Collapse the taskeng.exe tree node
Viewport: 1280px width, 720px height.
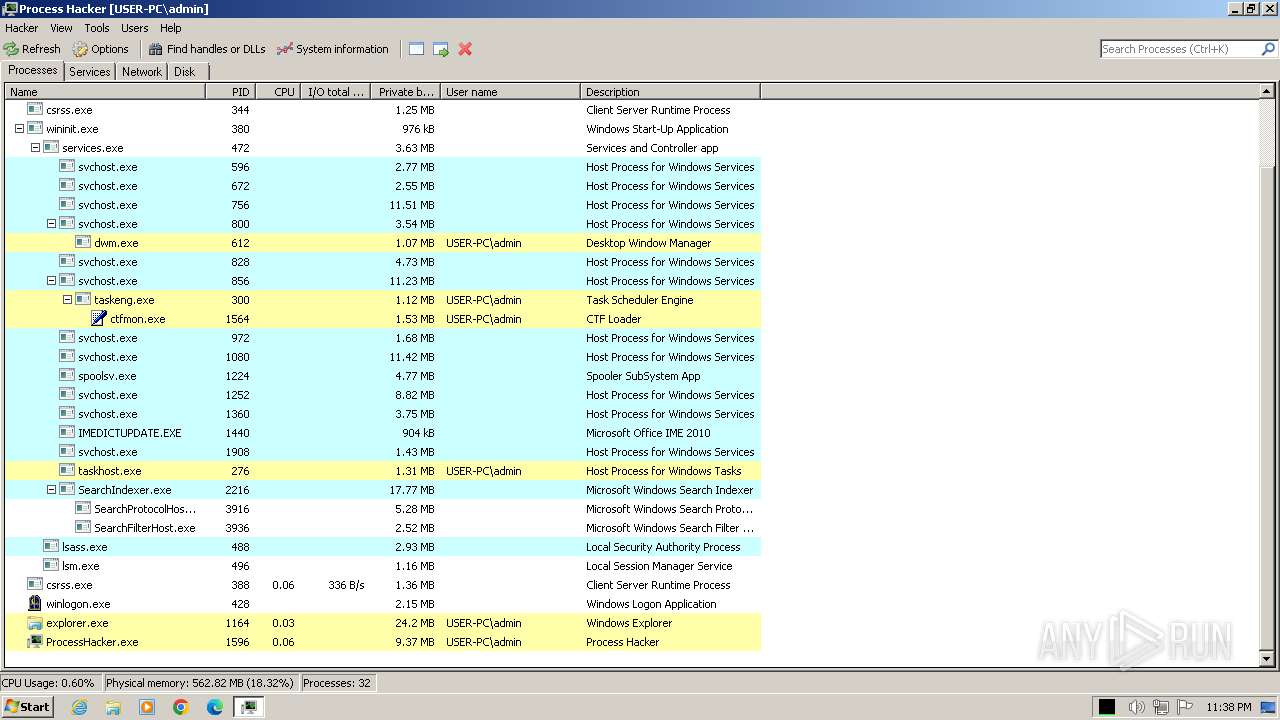[67, 300]
